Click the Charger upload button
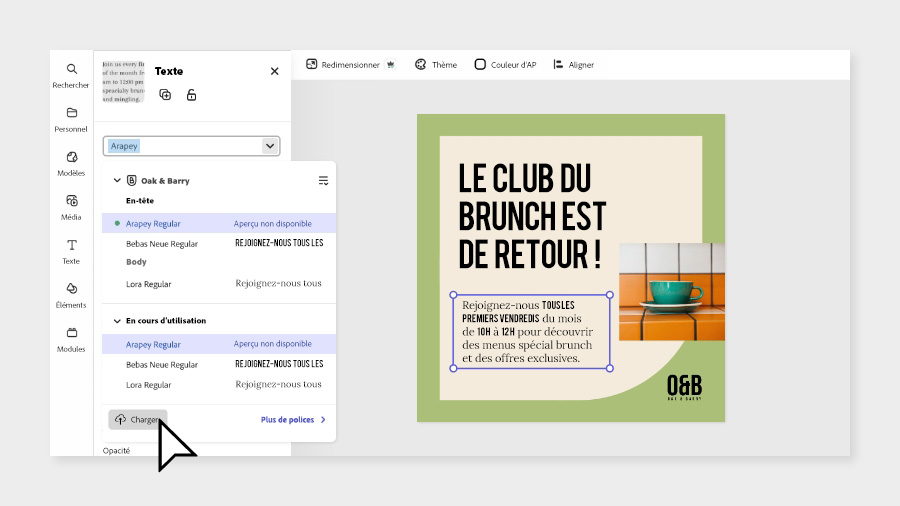 [138, 419]
